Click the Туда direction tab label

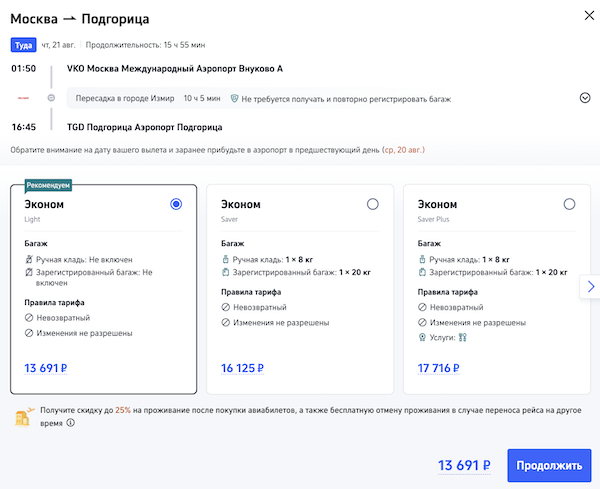(23, 45)
